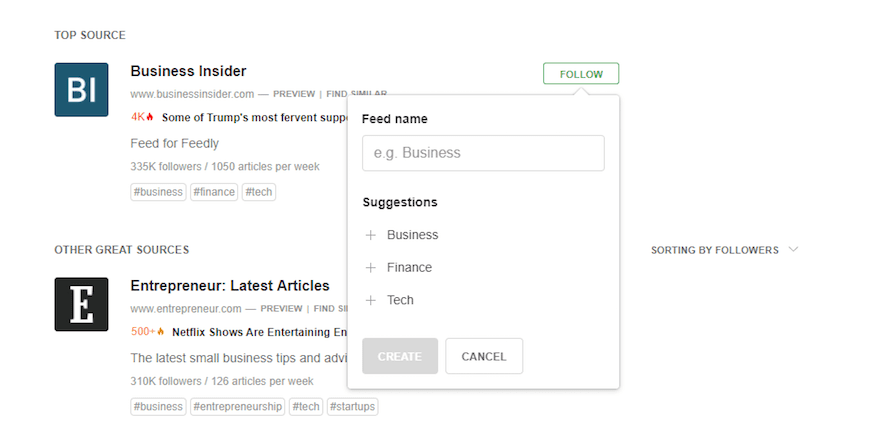Click plus icon next to Business suggestion

371,235
